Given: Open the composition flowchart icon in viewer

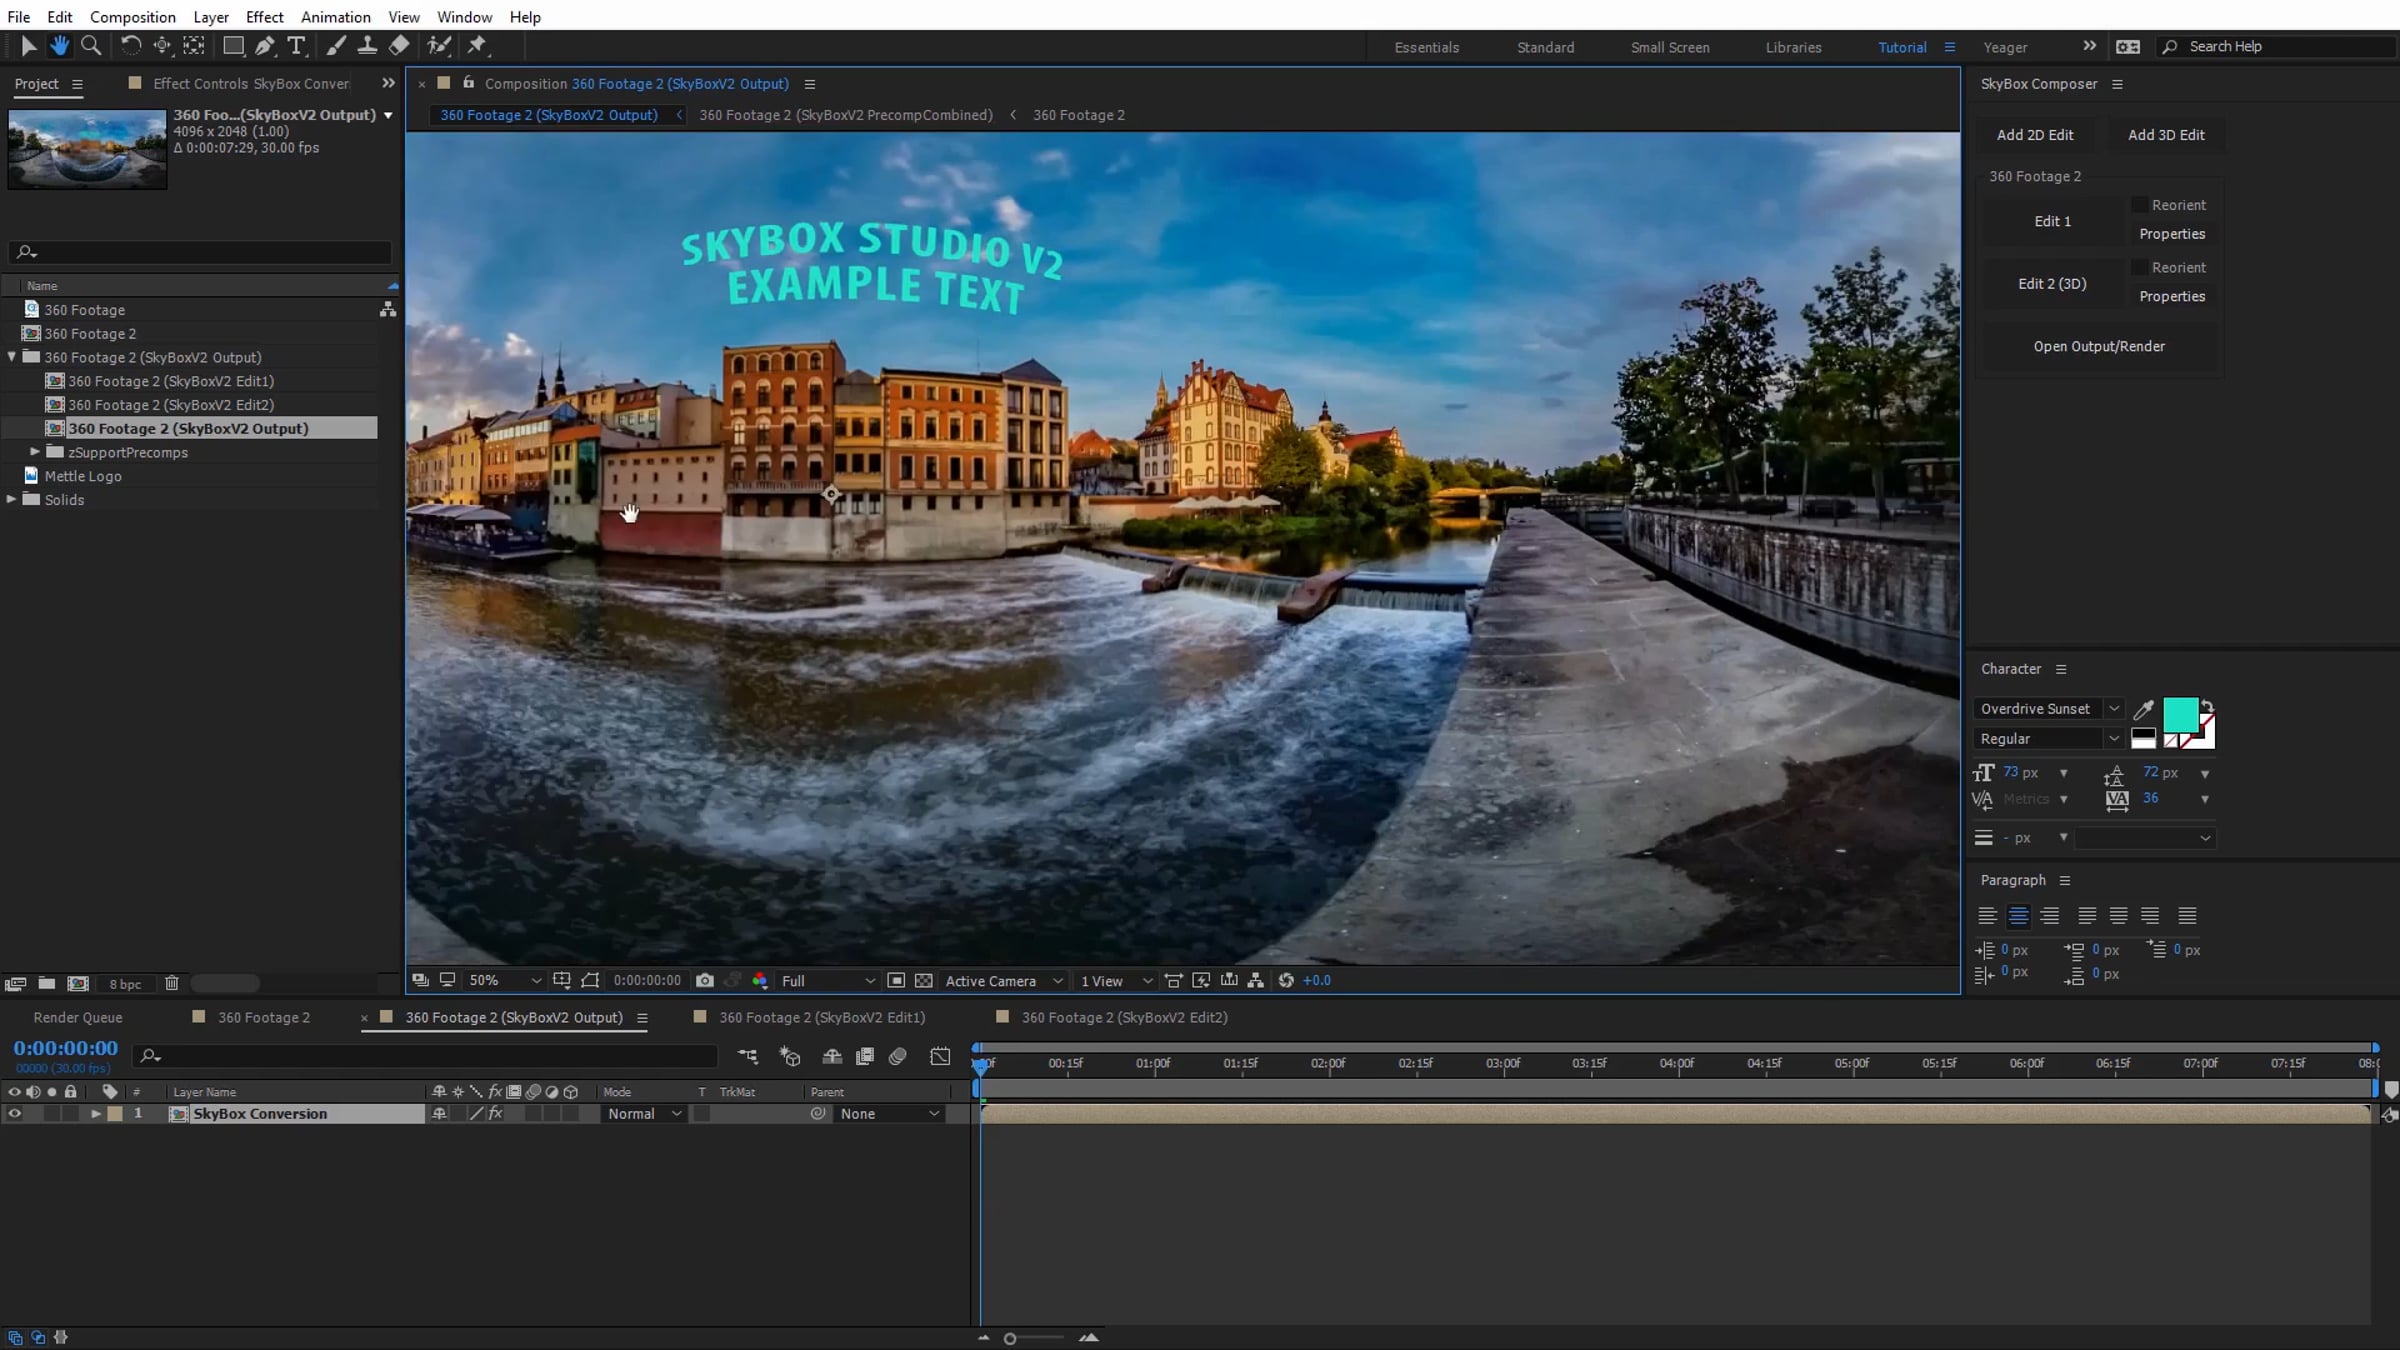Looking at the screenshot, I should pos(1256,981).
